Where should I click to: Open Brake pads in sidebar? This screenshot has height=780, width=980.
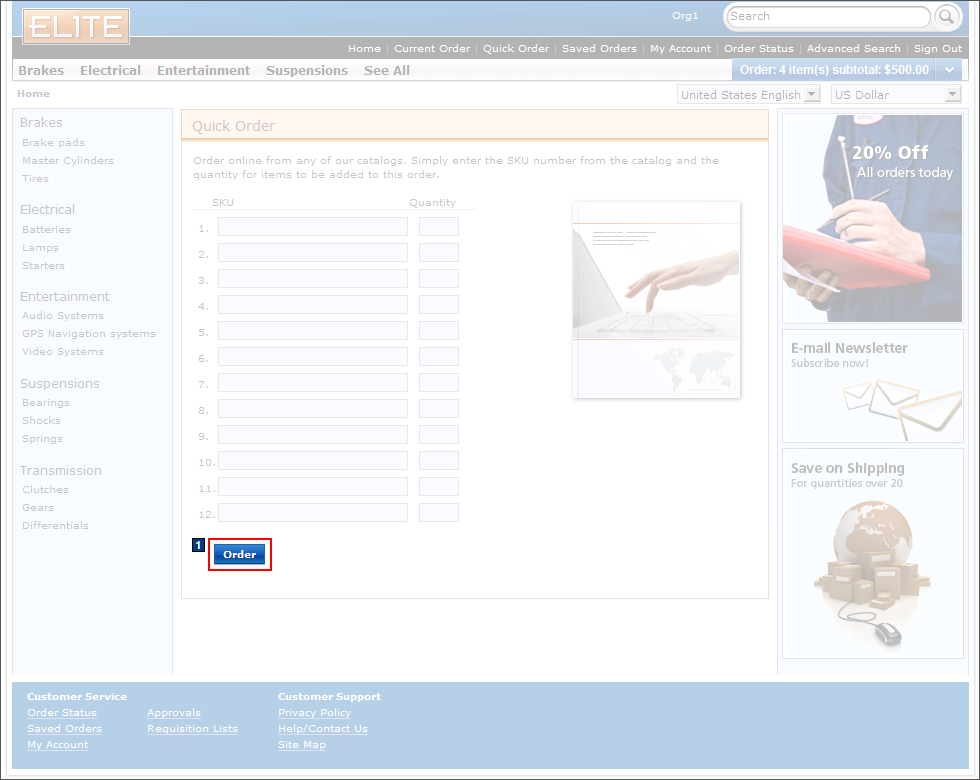(53, 142)
